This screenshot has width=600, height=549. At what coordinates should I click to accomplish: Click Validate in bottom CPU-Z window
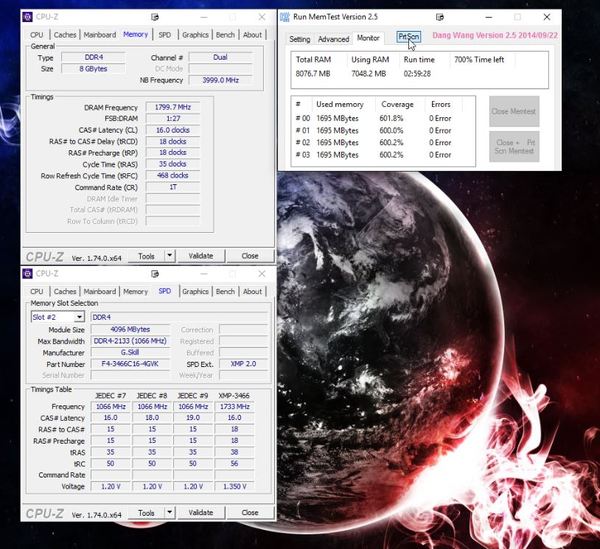201,513
